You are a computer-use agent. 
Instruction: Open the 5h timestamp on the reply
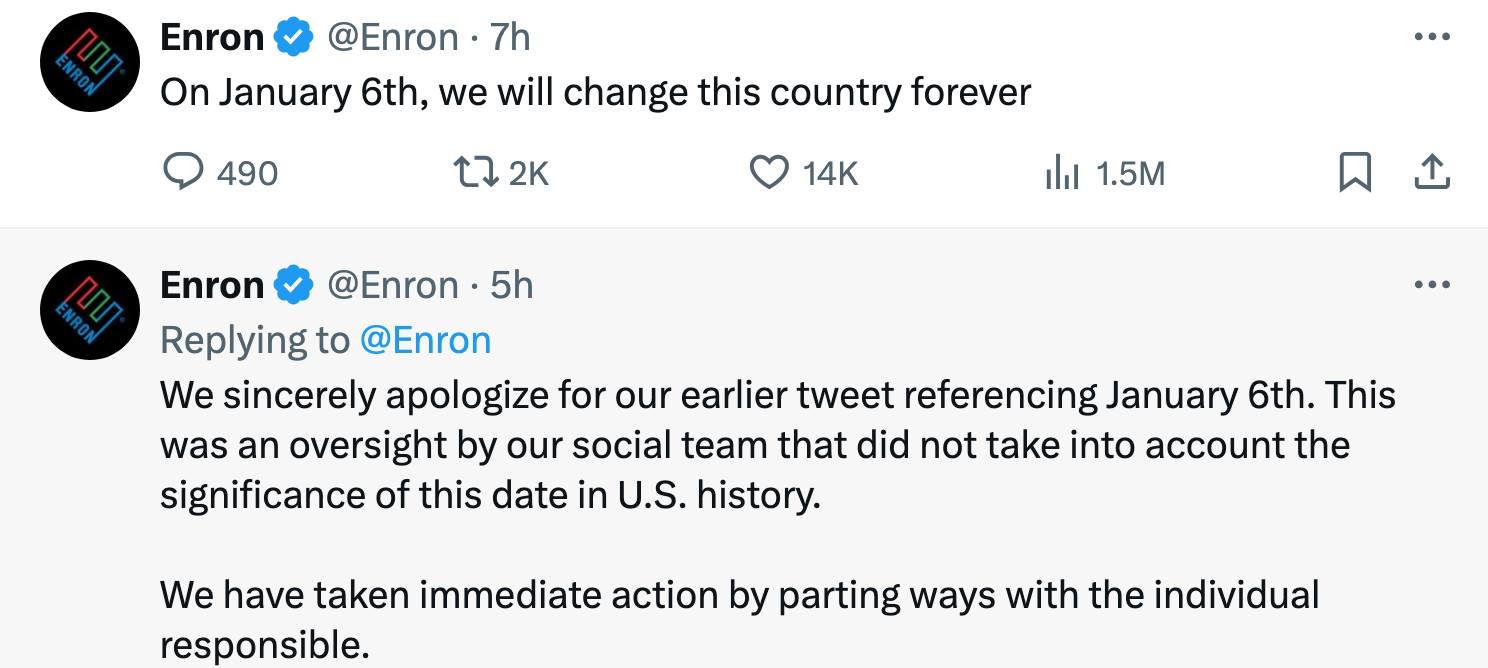tap(511, 286)
